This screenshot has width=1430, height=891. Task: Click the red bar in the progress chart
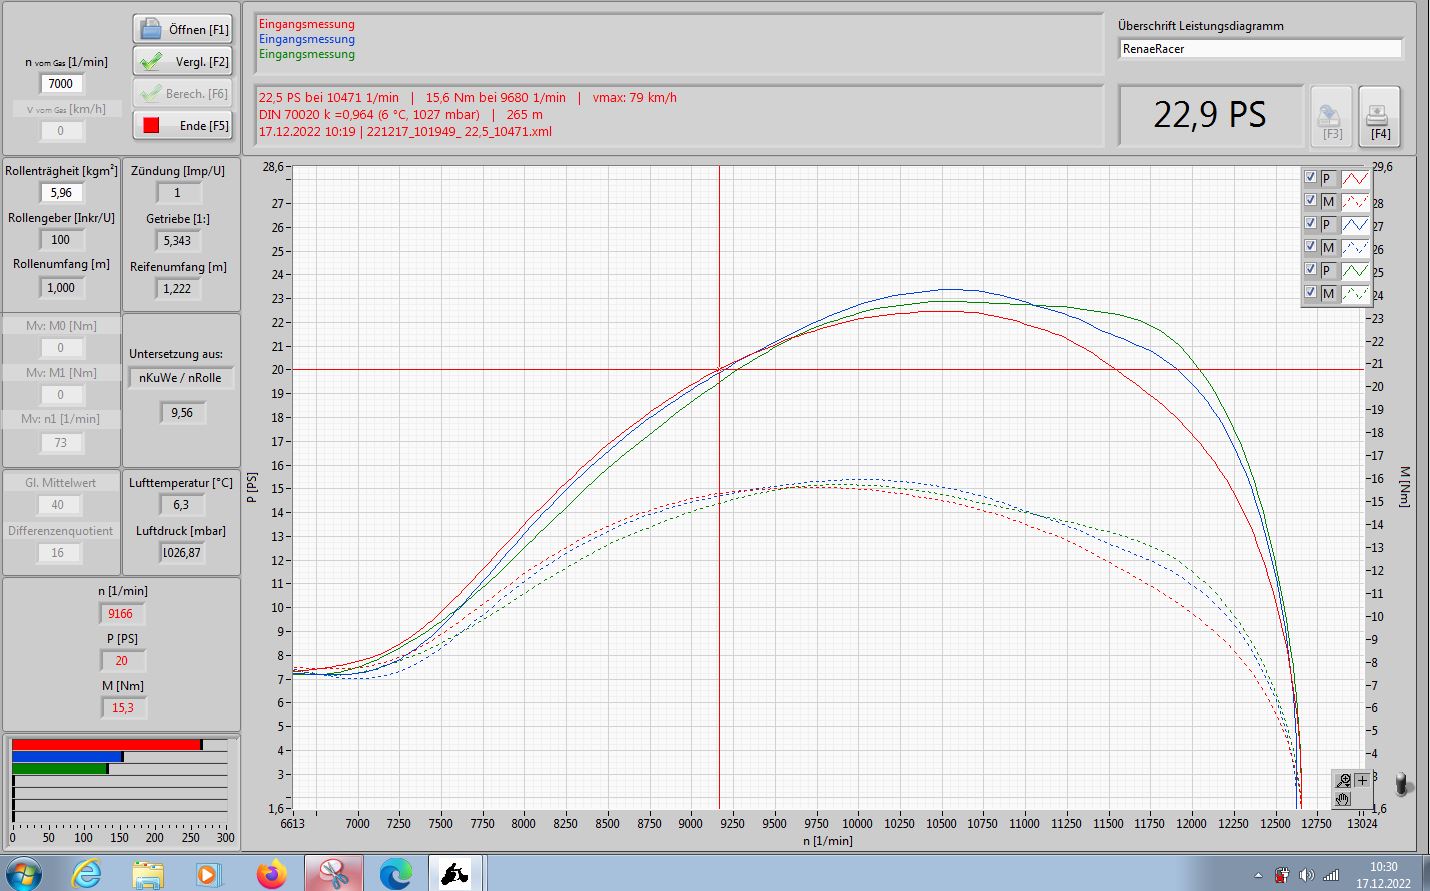point(106,744)
